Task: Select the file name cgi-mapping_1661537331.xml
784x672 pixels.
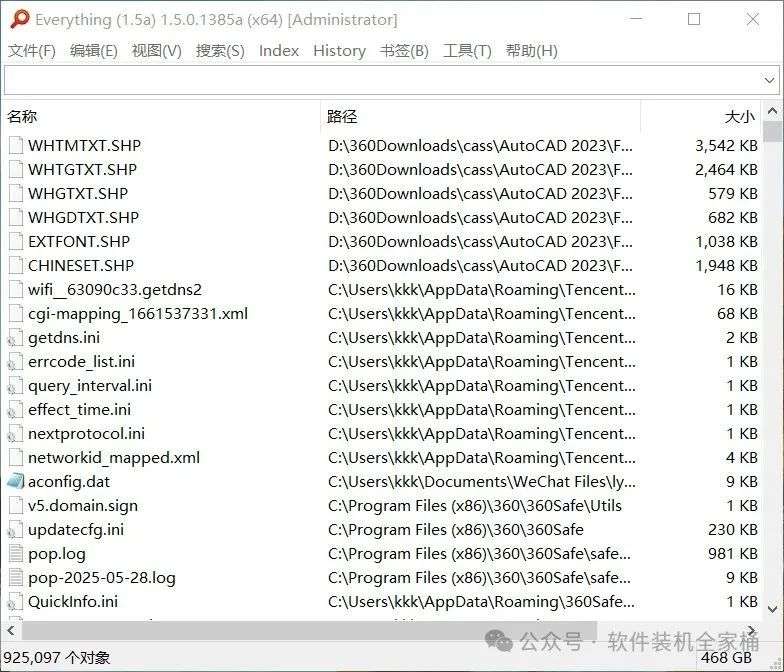Action: tap(138, 314)
